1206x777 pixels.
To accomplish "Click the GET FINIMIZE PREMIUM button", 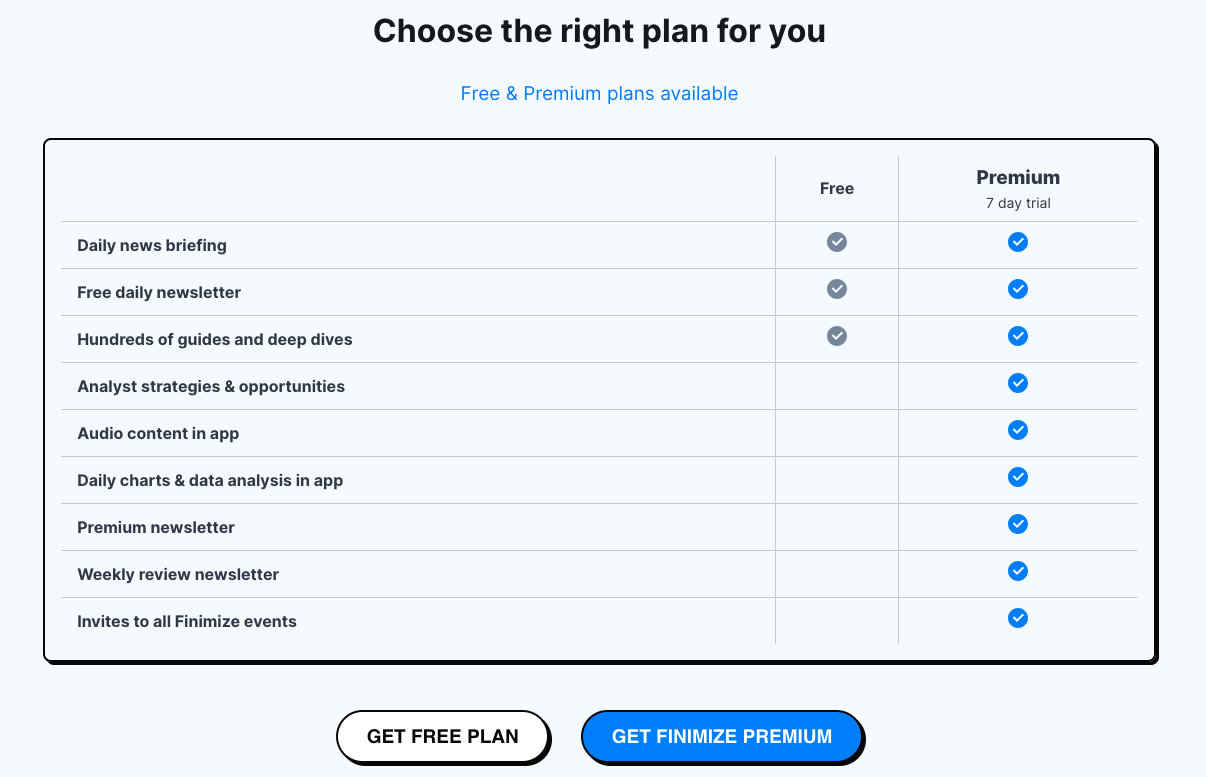I will [x=722, y=735].
